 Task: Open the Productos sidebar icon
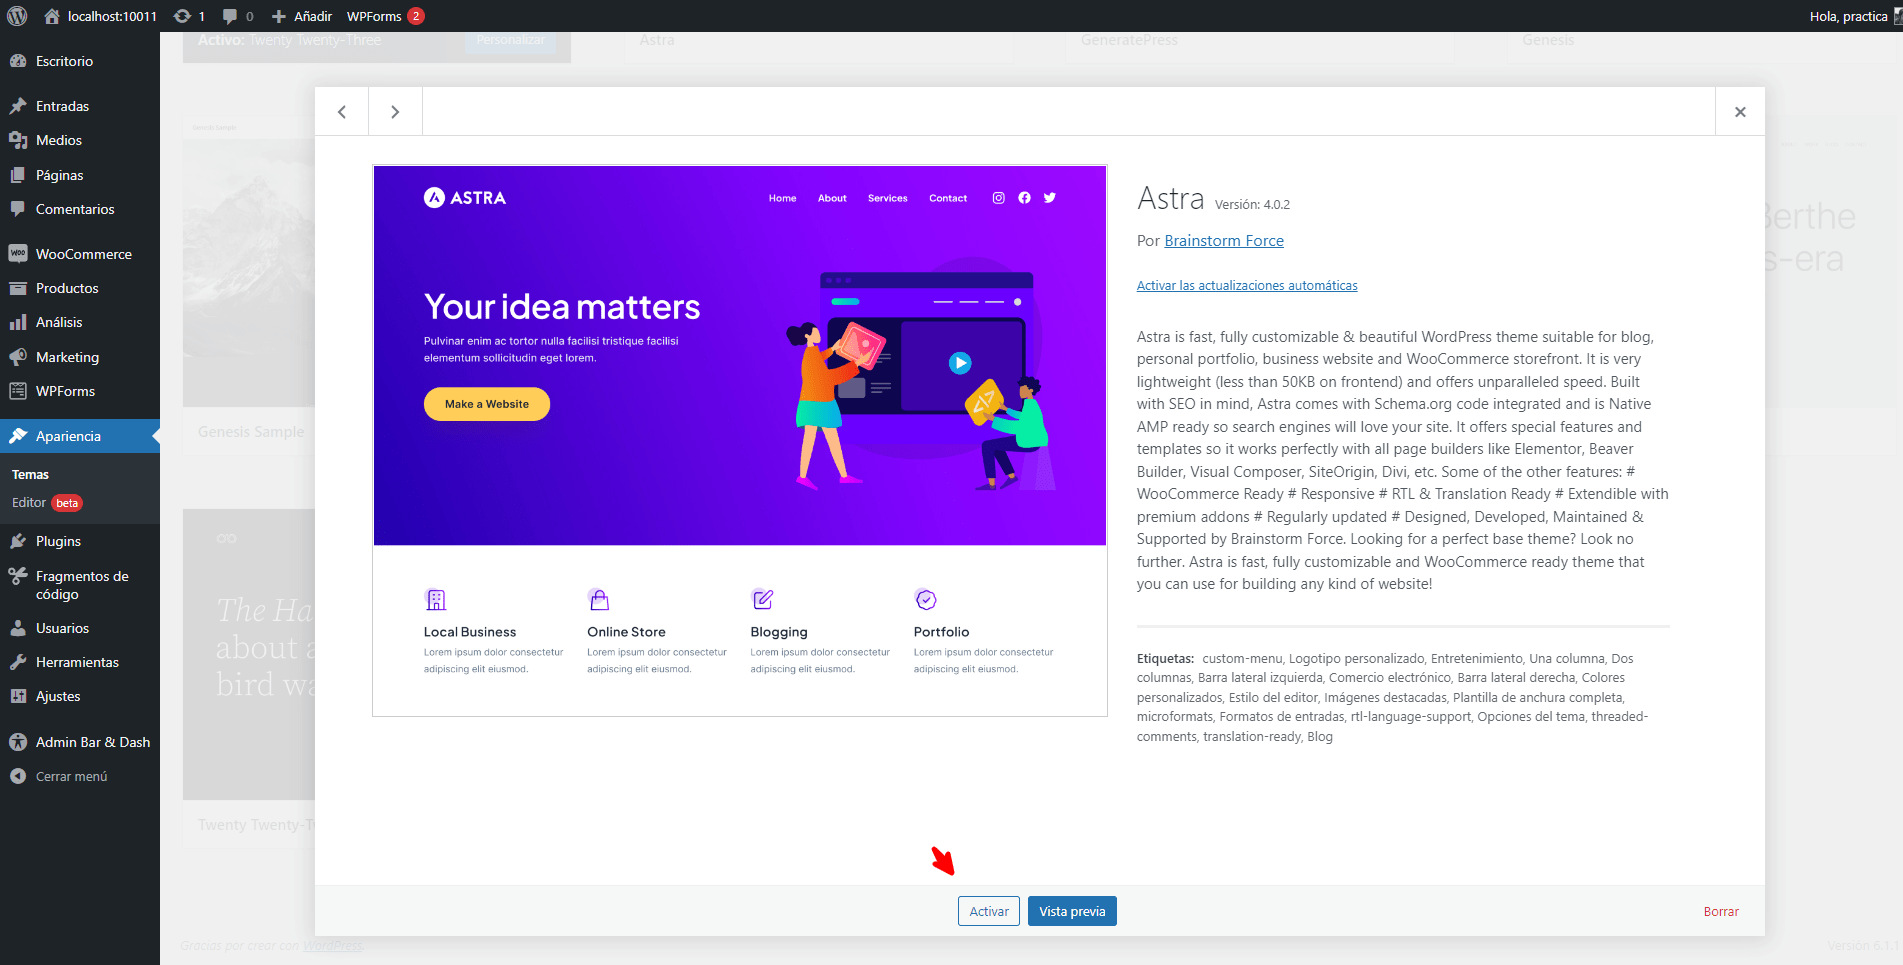coord(18,288)
